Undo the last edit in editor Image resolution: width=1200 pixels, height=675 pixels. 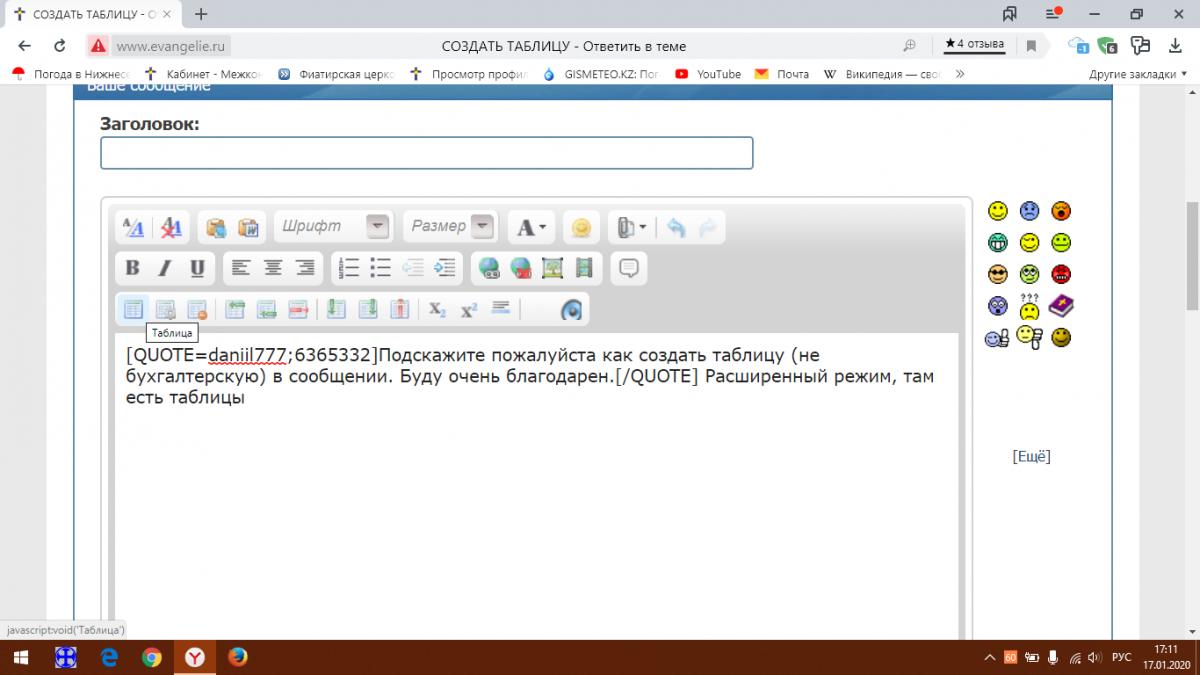point(676,228)
